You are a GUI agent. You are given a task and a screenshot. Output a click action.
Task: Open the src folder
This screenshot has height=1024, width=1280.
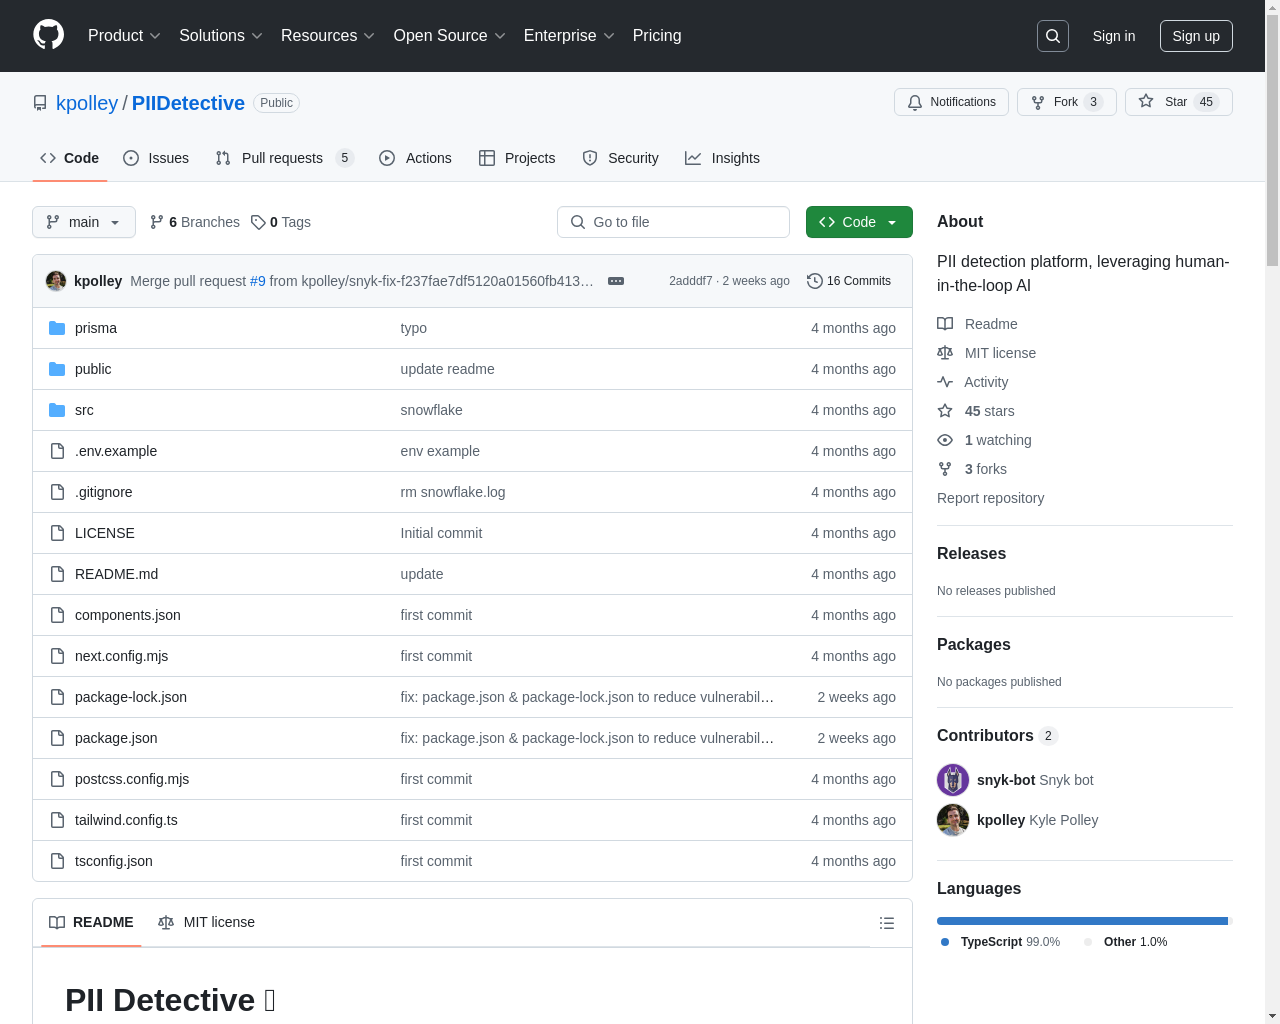tap(84, 410)
